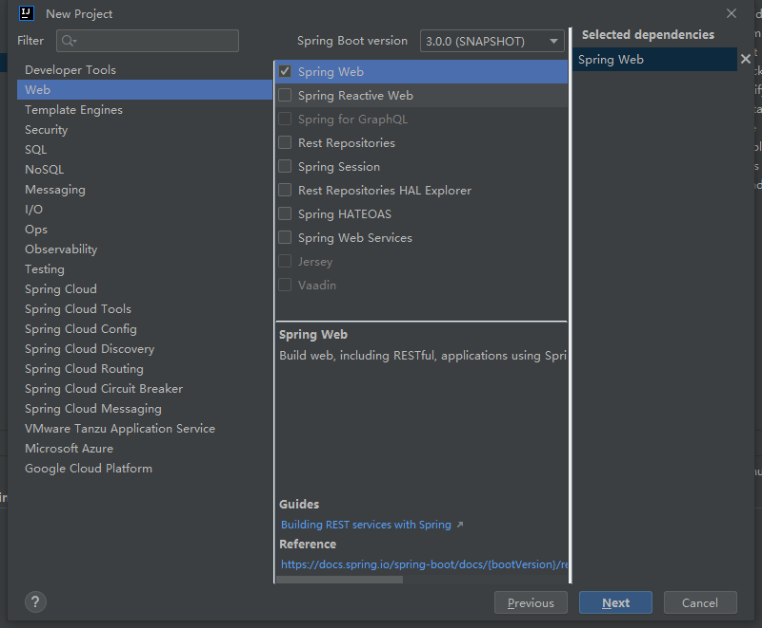The height and width of the screenshot is (628, 762).
Task: Select the Observability category
Action: (144, 249)
